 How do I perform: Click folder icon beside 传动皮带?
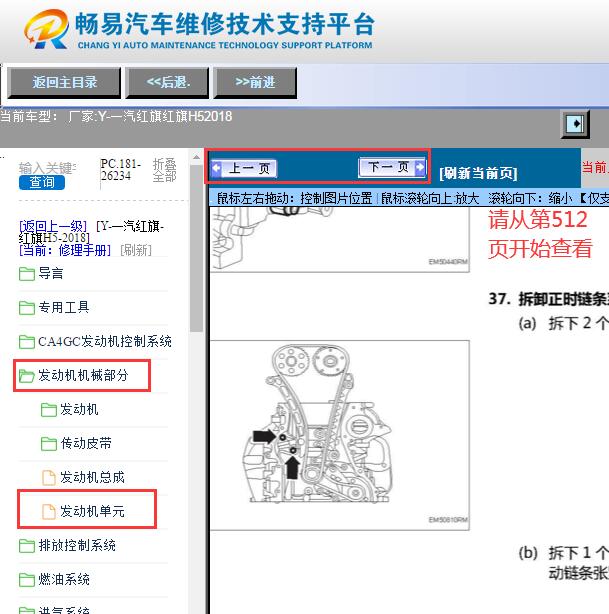click(x=49, y=444)
